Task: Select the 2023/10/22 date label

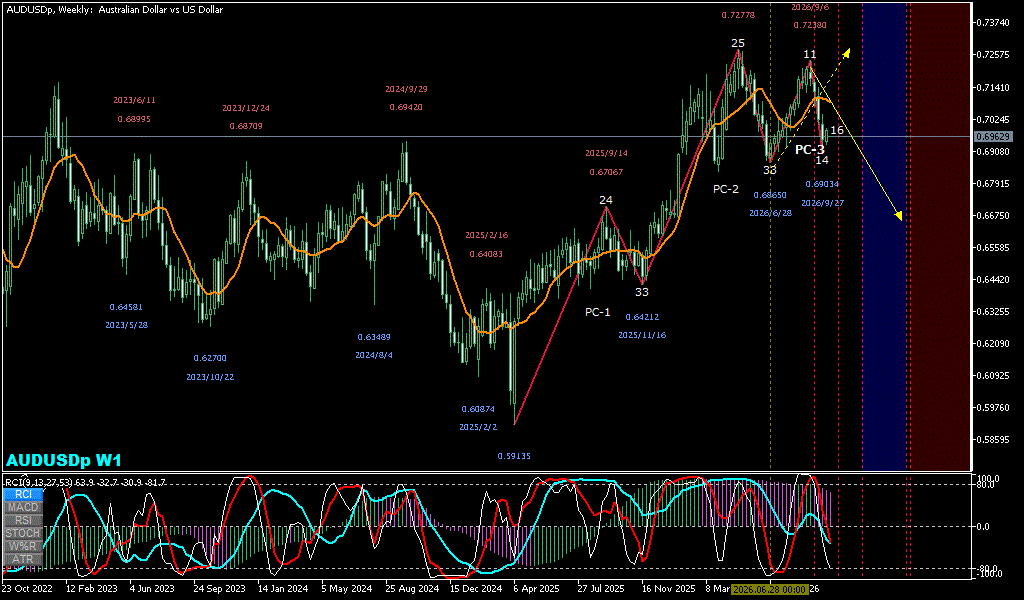Action: pos(210,377)
